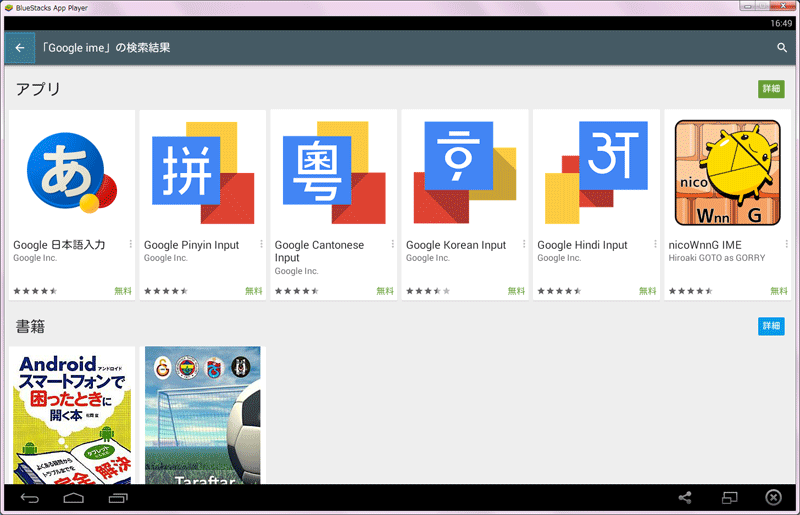The image size is (800, 515).
Task: Click the Google Hindi Input title text
Action: coord(582,245)
